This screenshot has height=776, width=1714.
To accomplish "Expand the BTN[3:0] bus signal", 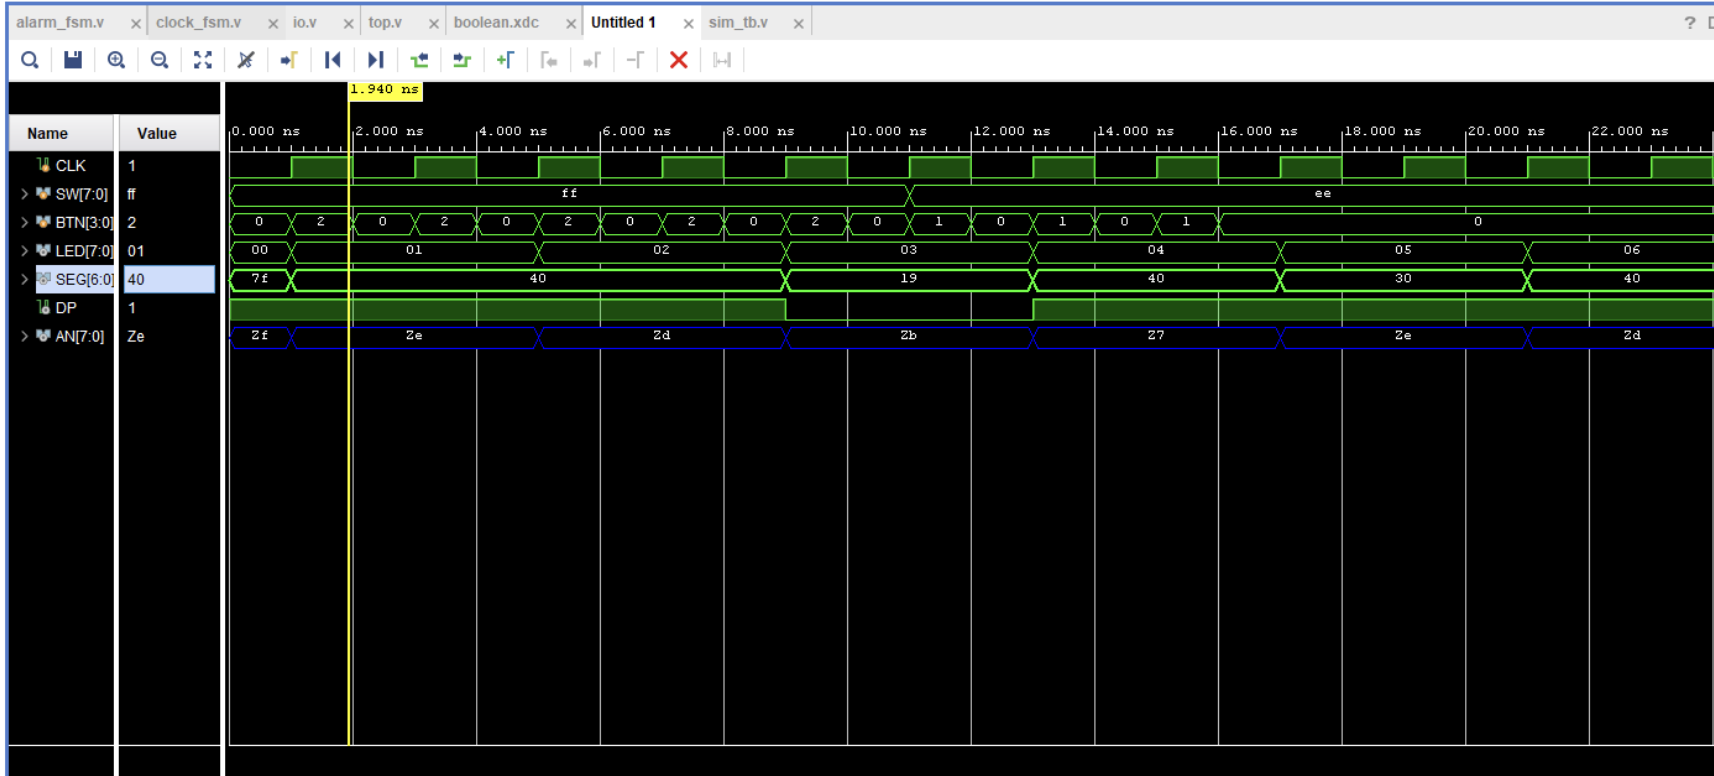I will point(24,222).
